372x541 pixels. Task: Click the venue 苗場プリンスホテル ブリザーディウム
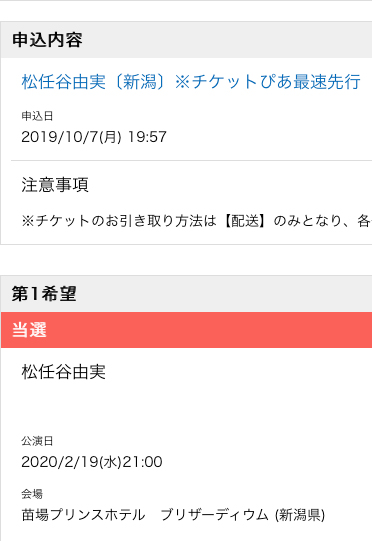coord(145,515)
